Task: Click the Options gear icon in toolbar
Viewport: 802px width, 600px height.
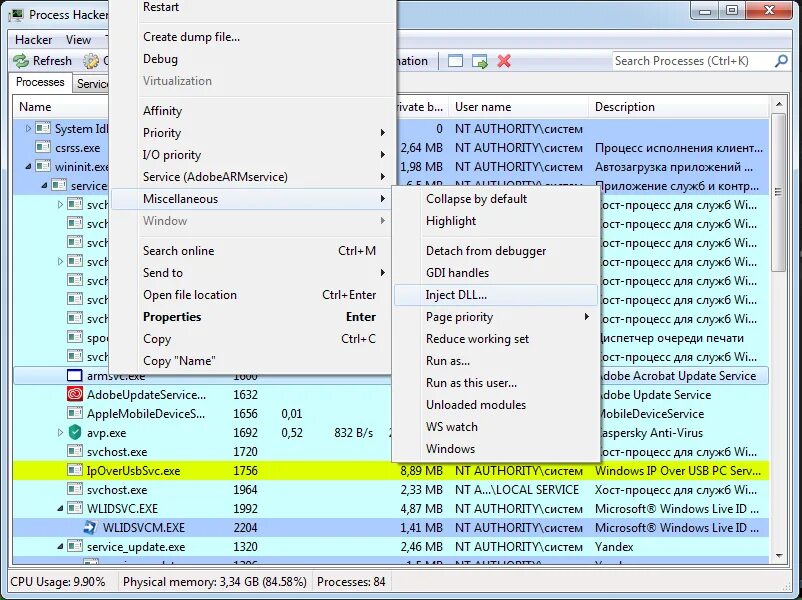Action: pyautogui.click(x=91, y=61)
